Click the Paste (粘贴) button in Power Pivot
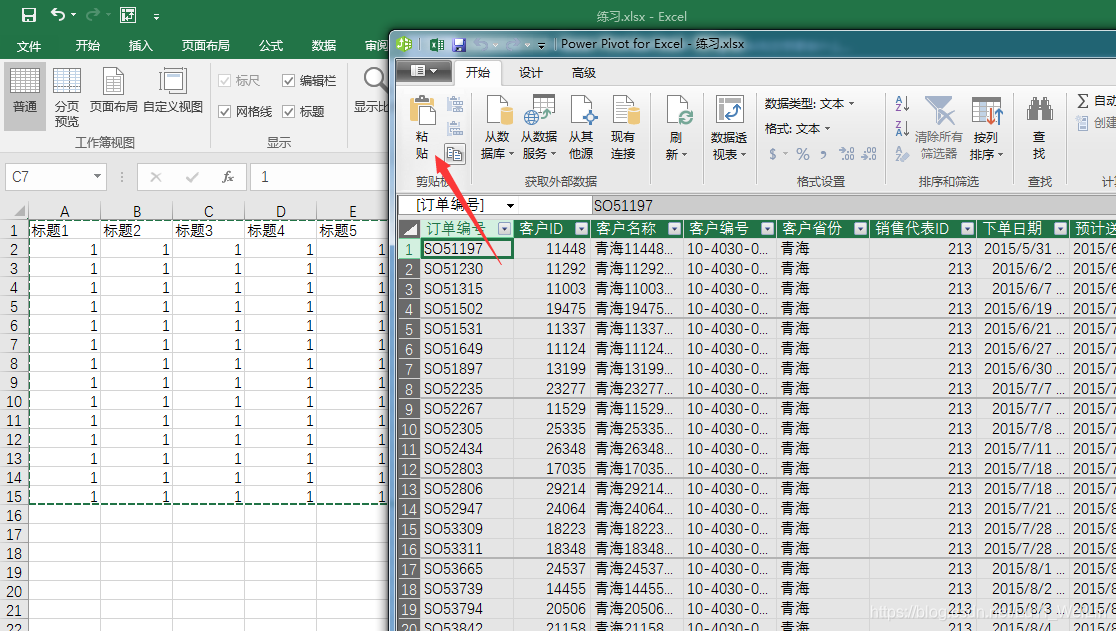This screenshot has width=1116, height=631. (x=422, y=129)
